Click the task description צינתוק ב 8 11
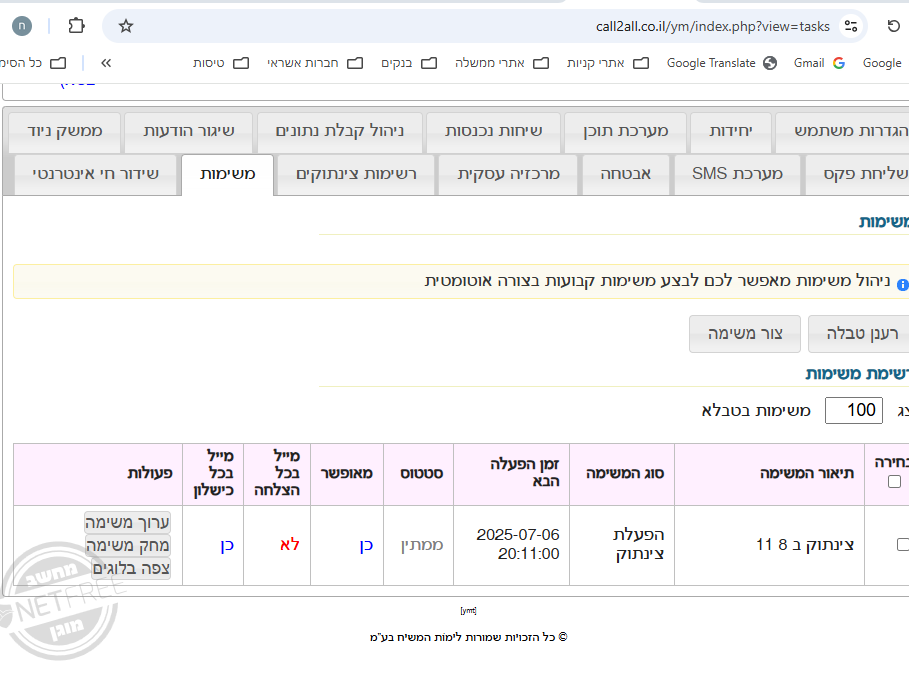 pos(805,545)
